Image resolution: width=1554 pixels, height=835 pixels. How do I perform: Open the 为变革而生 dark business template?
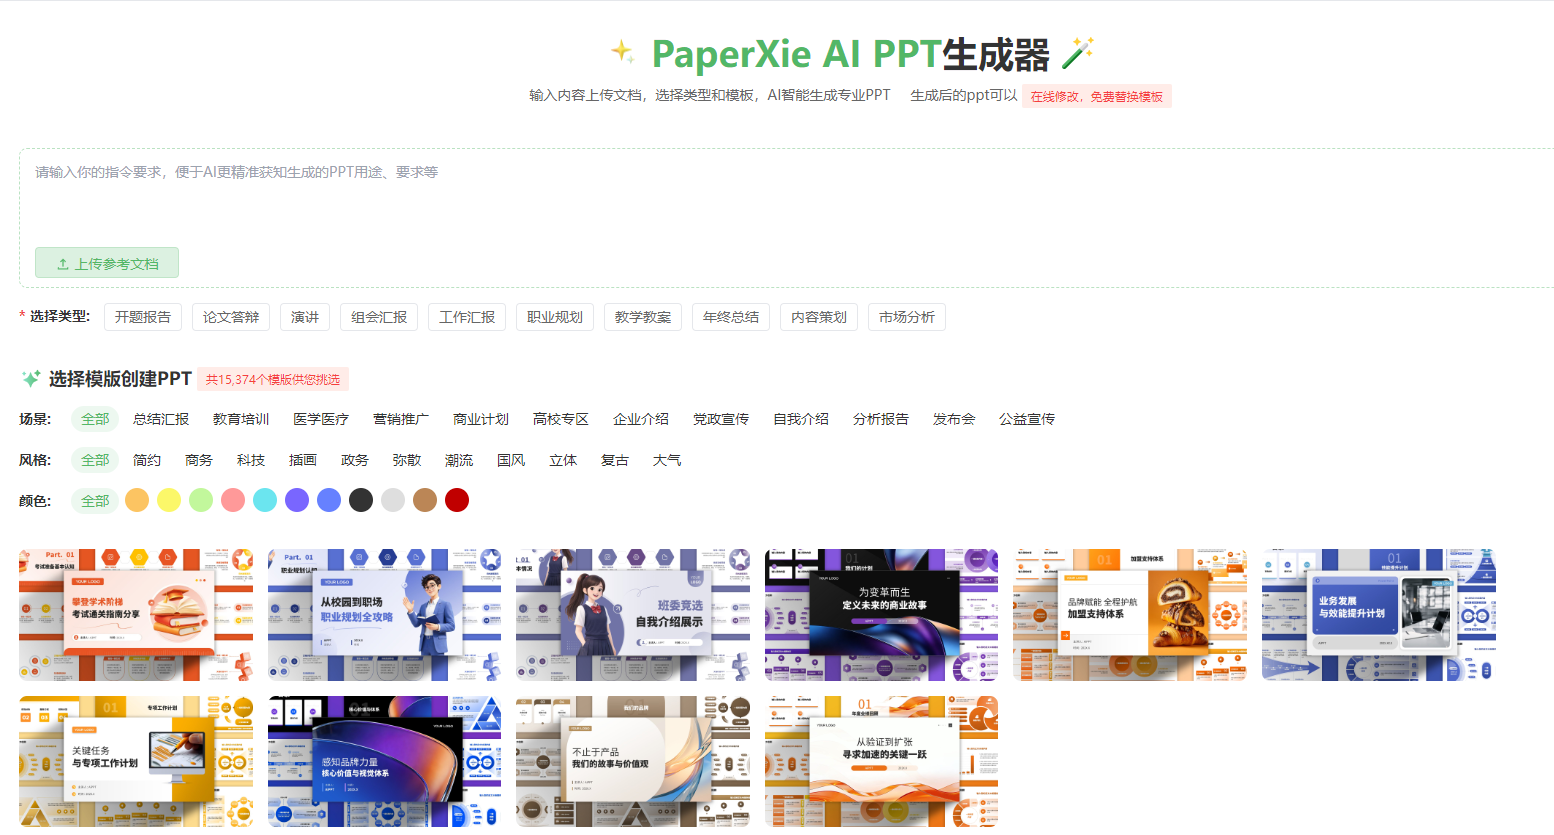(x=881, y=614)
